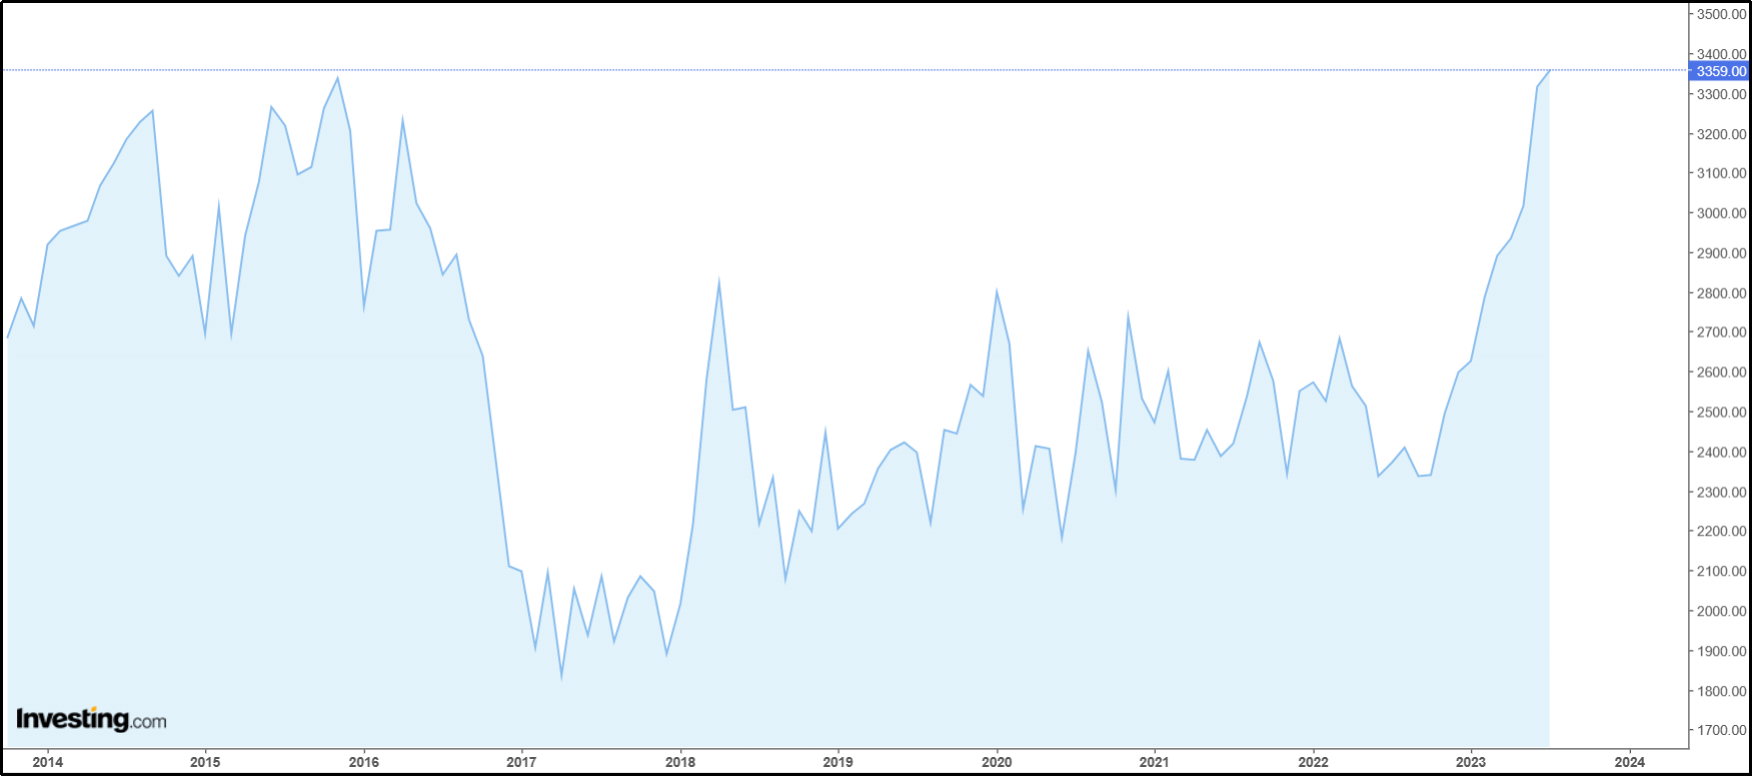The image size is (1752, 777).
Task: Click the 2700.00 price axis label
Action: pos(1721,332)
